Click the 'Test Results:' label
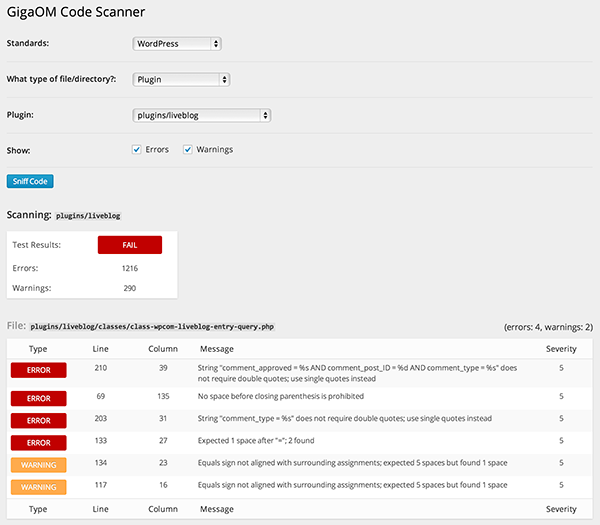Screen dimensions: 600x525 36,245
